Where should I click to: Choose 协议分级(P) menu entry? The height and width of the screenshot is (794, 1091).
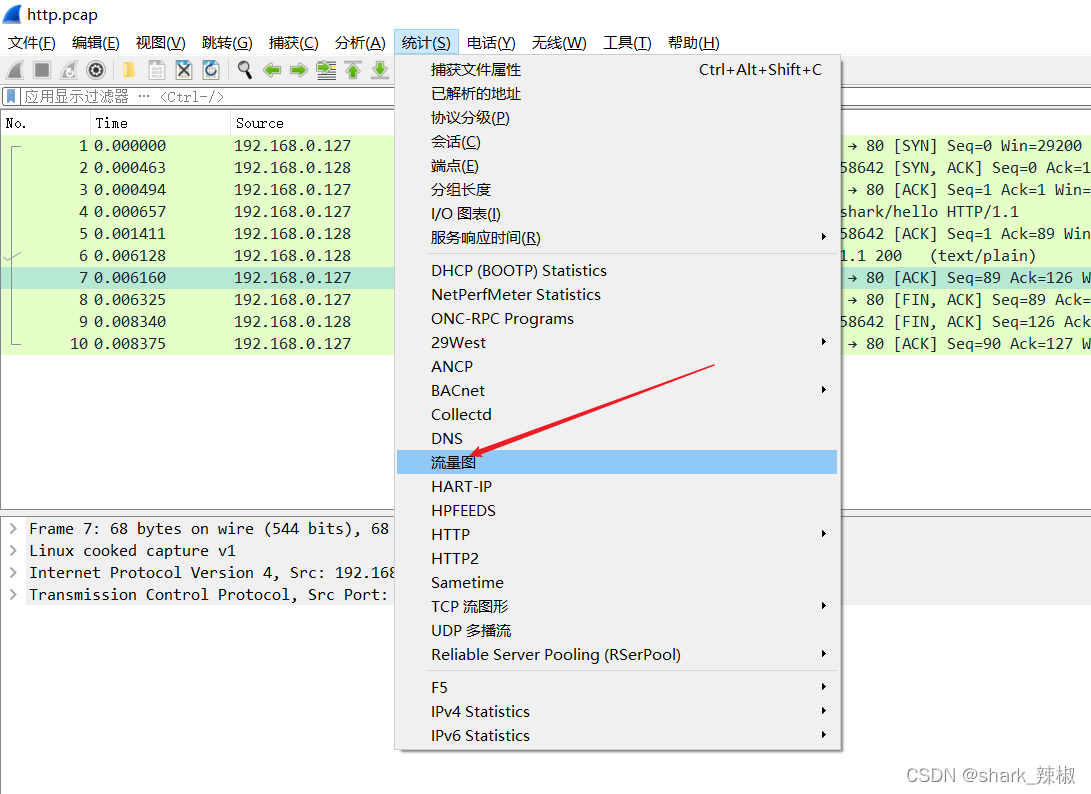click(x=470, y=118)
